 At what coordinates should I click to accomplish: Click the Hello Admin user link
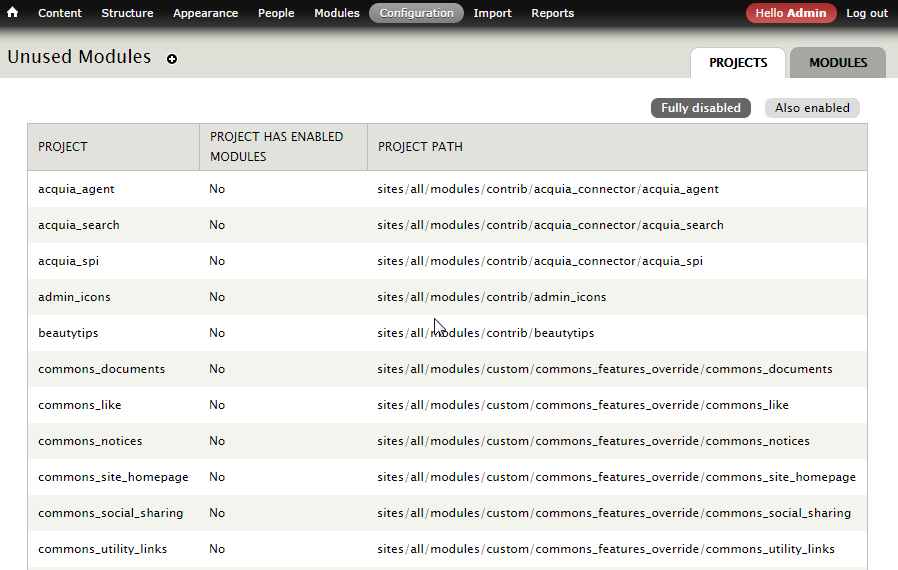[x=791, y=13]
